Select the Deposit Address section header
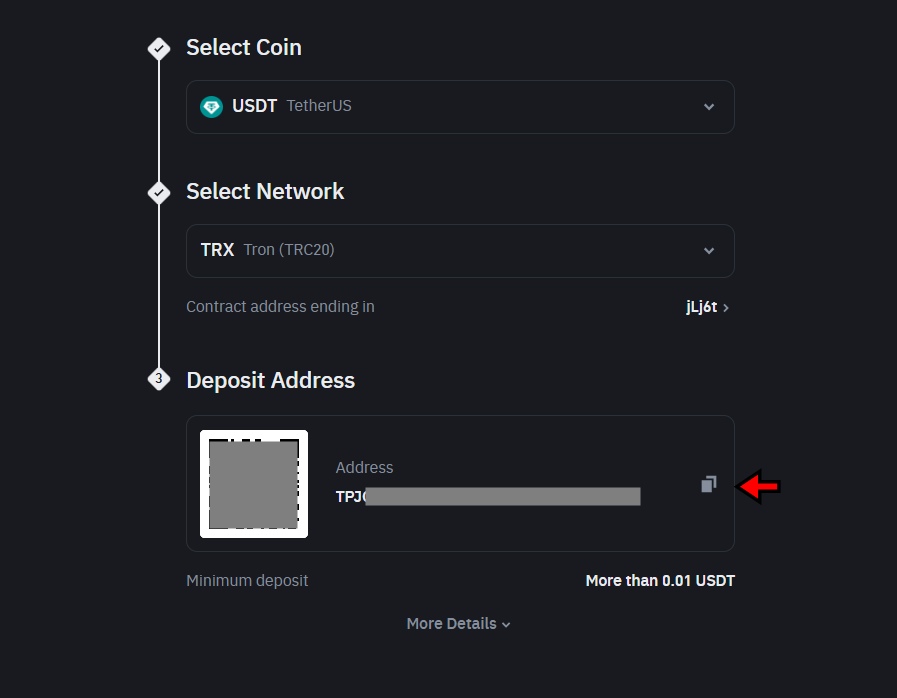The height and width of the screenshot is (698, 897). (x=270, y=380)
